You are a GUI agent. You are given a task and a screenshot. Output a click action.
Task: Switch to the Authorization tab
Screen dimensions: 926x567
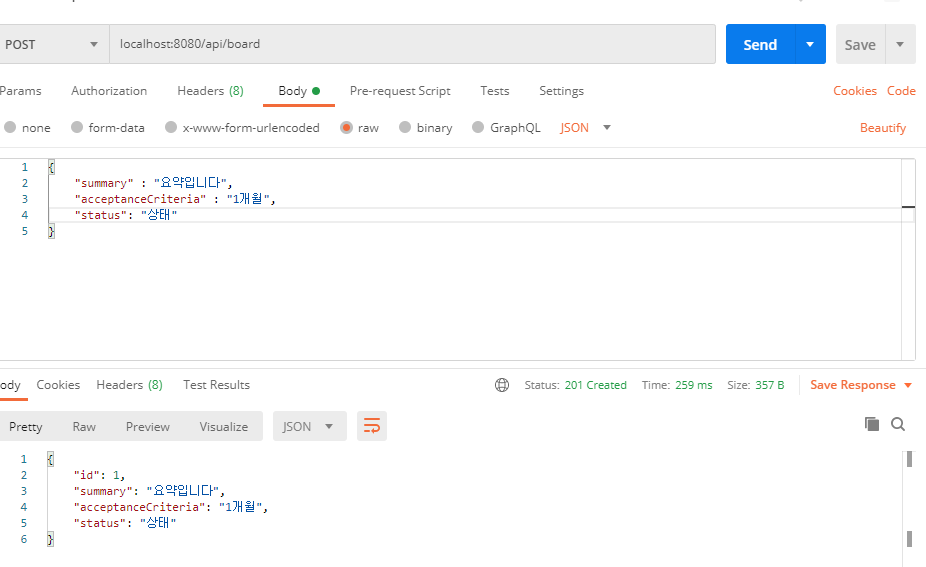(109, 91)
